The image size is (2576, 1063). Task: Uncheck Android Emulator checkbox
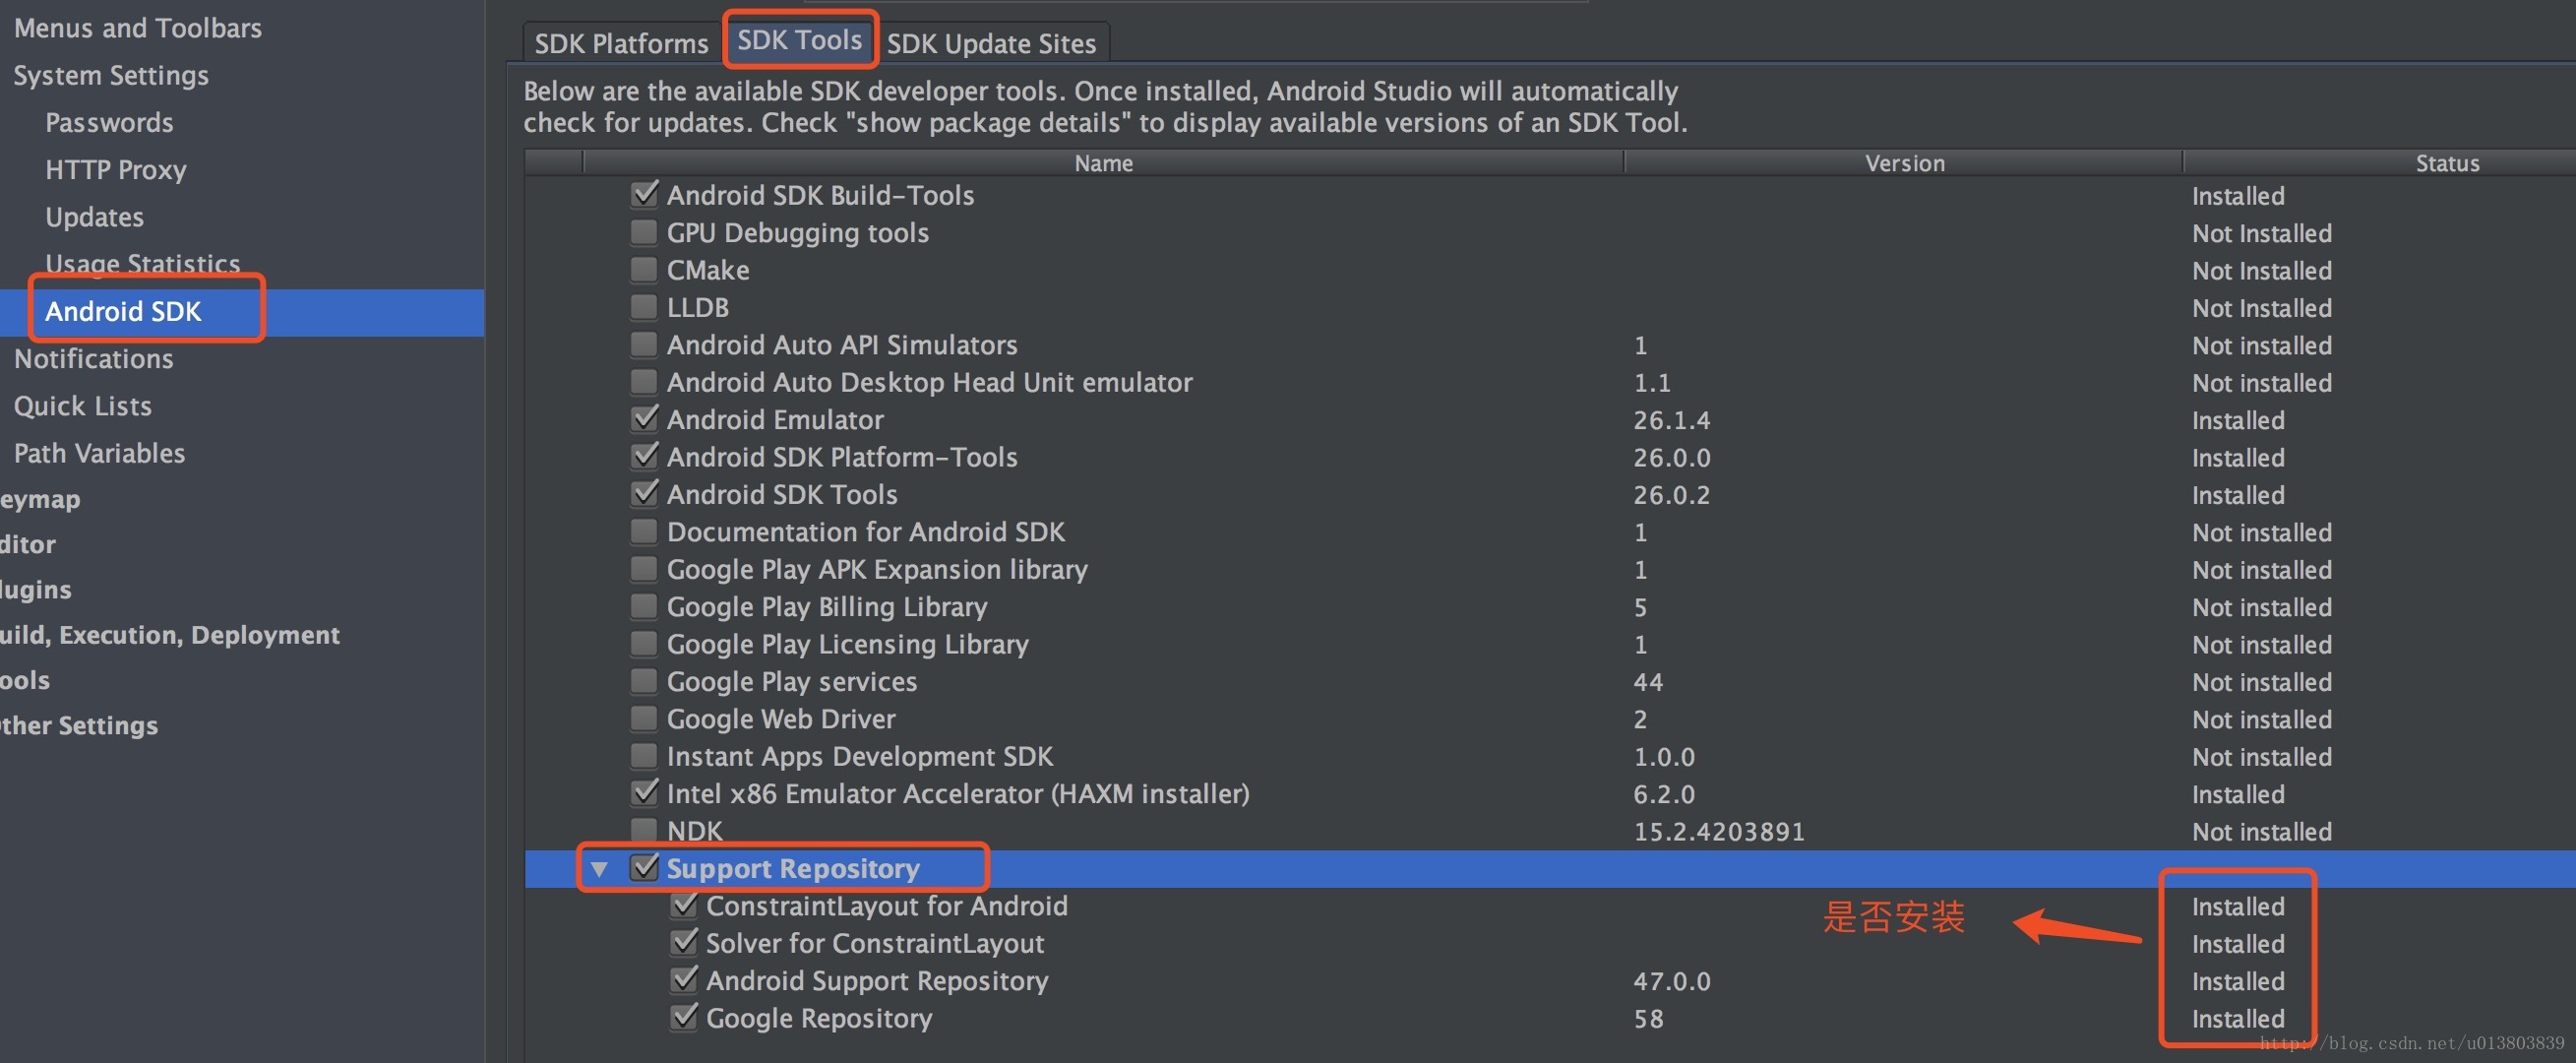click(645, 419)
